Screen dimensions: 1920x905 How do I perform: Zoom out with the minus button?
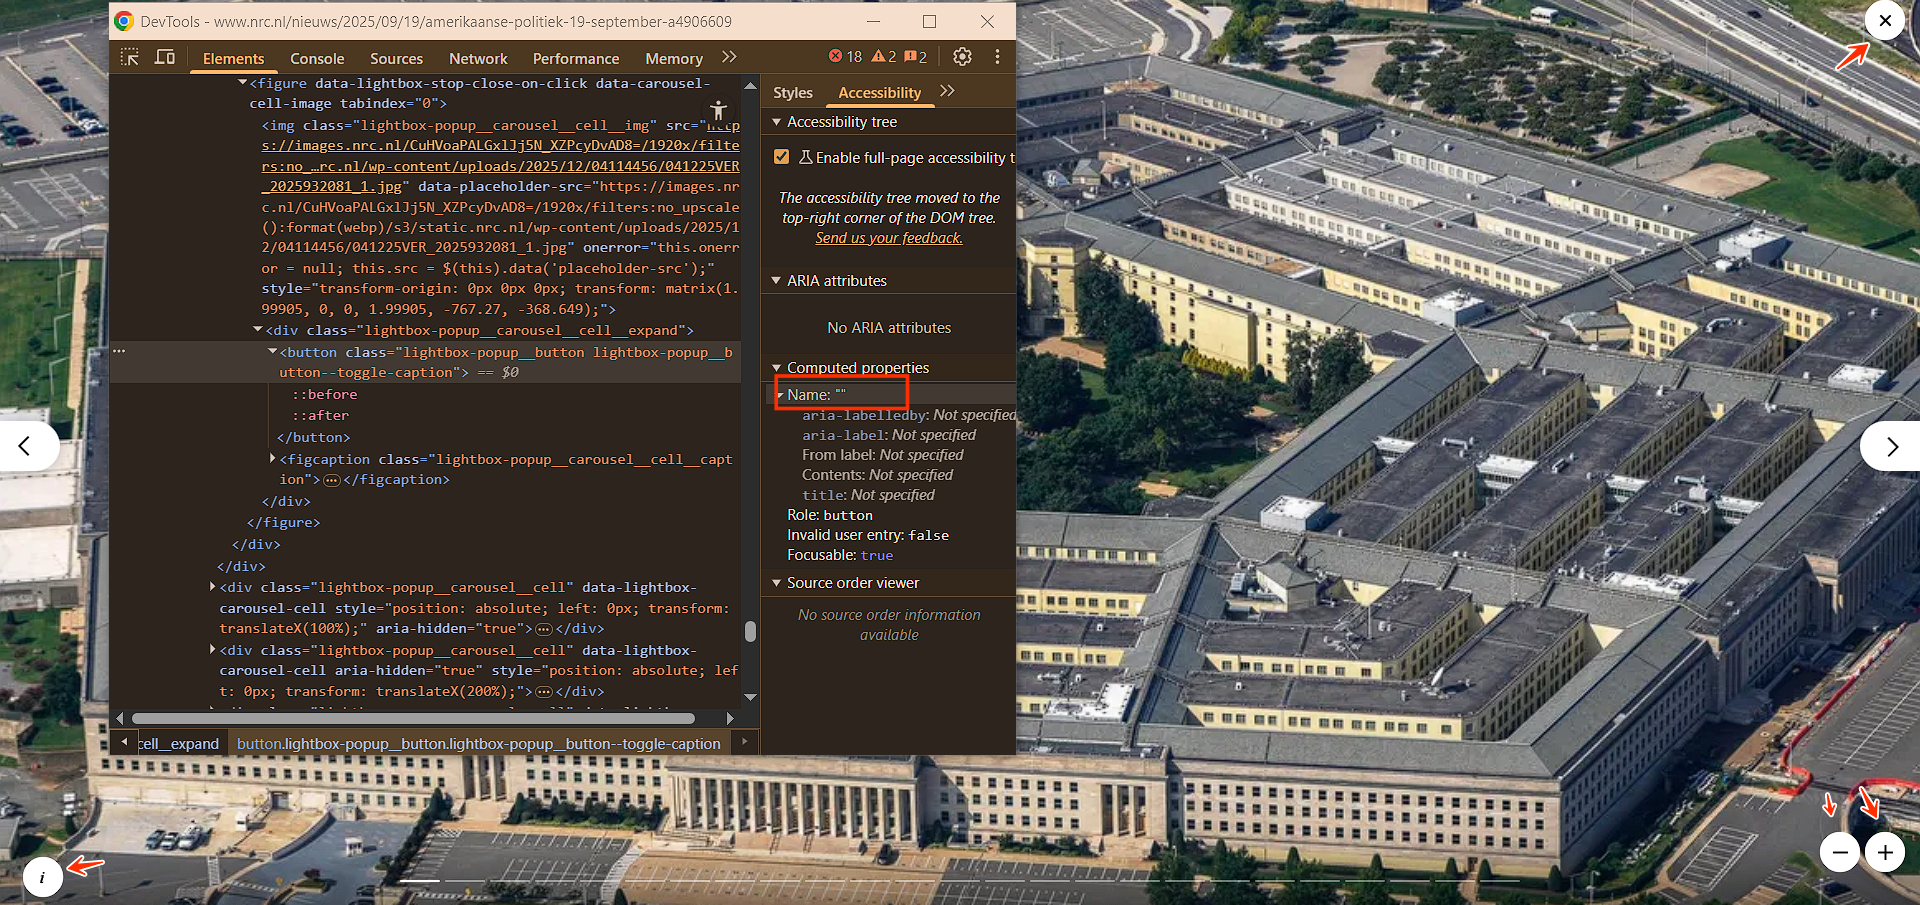(x=1839, y=852)
